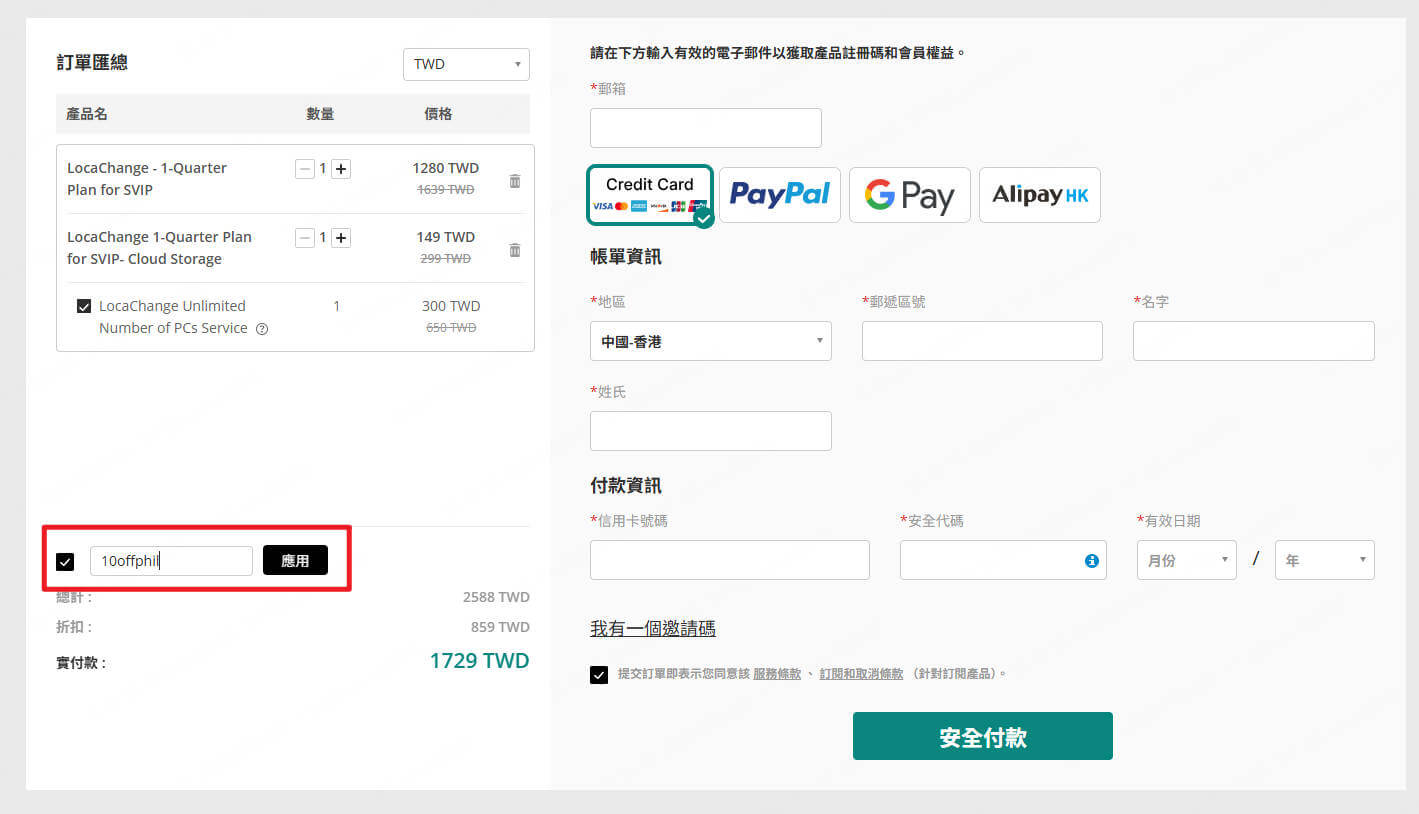Focus the 名字 first name field
Viewport: 1419px width, 814px height.
pos(1254,341)
